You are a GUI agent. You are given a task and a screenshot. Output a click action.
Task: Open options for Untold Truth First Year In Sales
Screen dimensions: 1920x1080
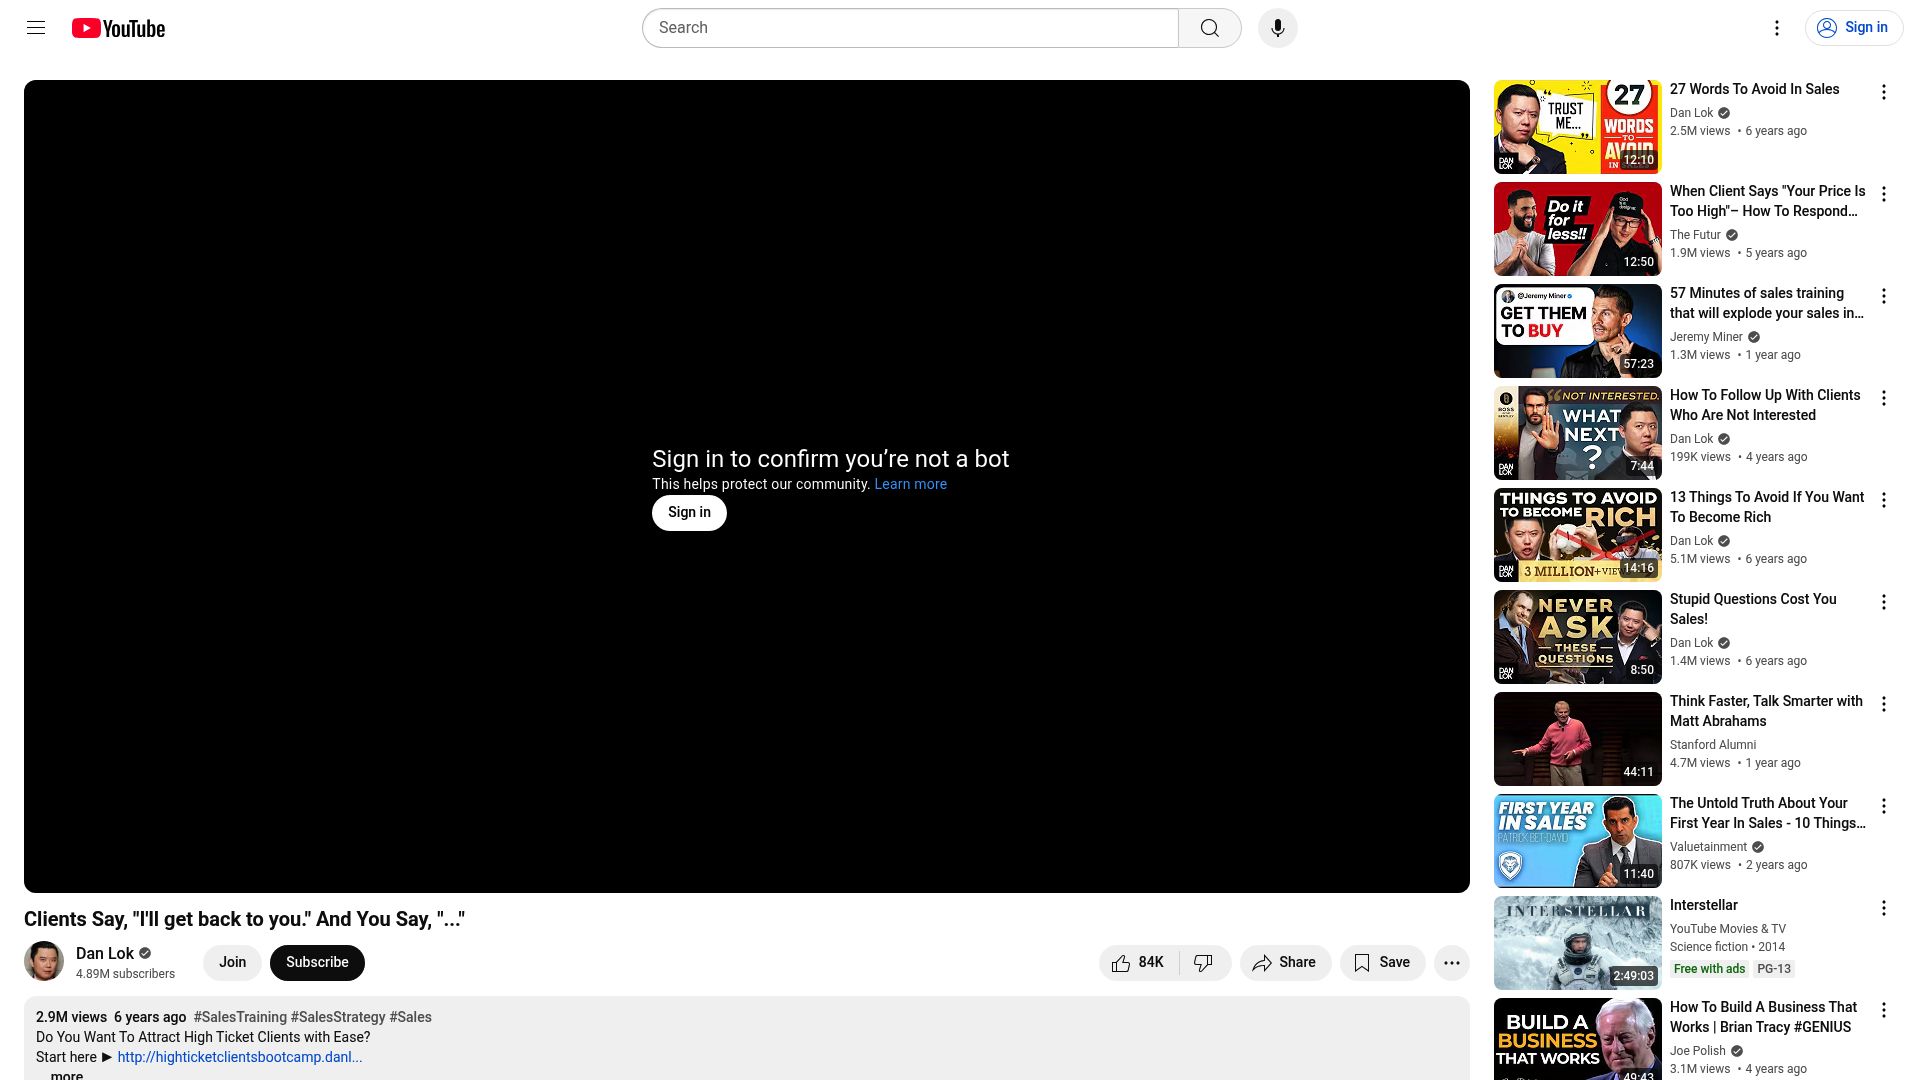click(x=1883, y=806)
